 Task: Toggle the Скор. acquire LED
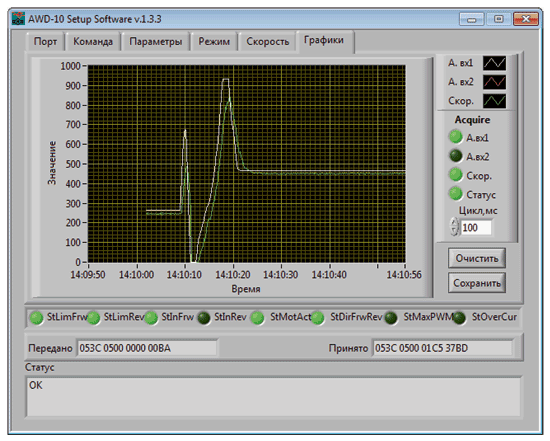tap(456, 175)
